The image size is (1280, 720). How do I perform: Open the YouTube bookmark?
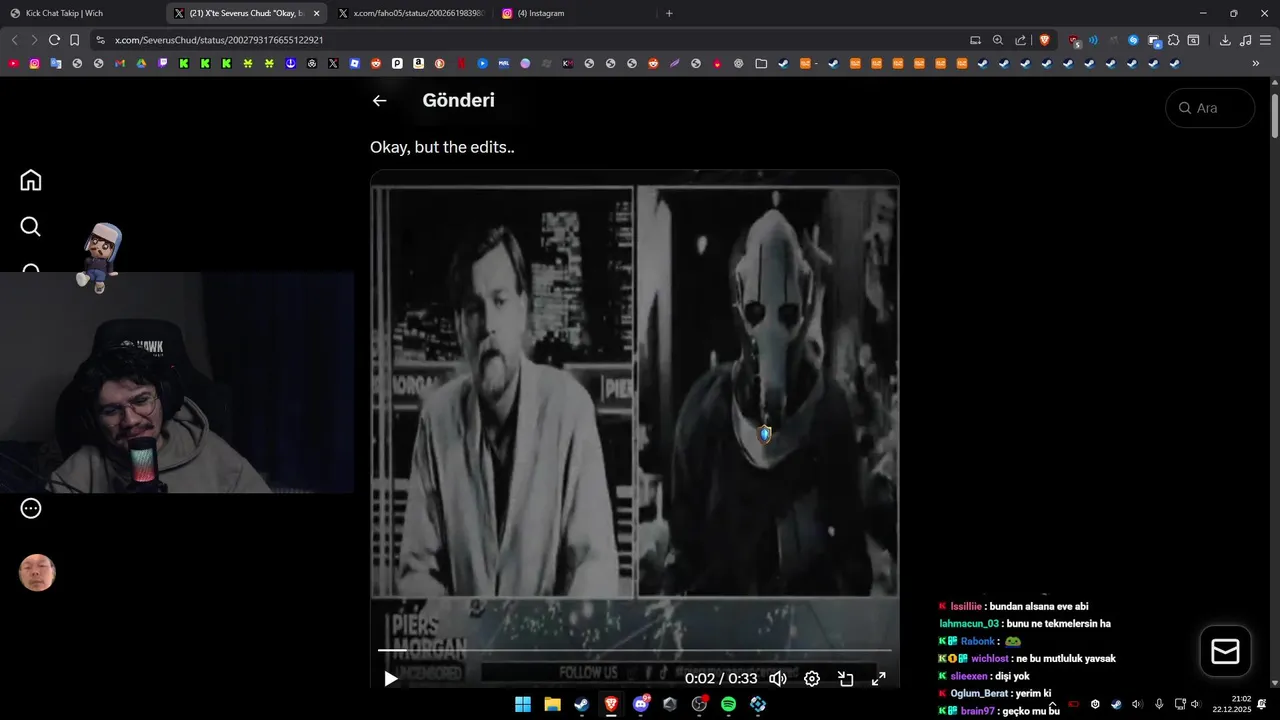coord(13,63)
